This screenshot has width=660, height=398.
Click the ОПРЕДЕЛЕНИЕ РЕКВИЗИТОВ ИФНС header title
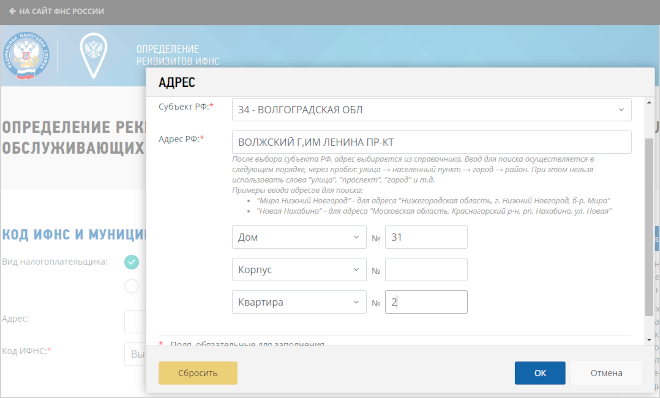[x=178, y=55]
